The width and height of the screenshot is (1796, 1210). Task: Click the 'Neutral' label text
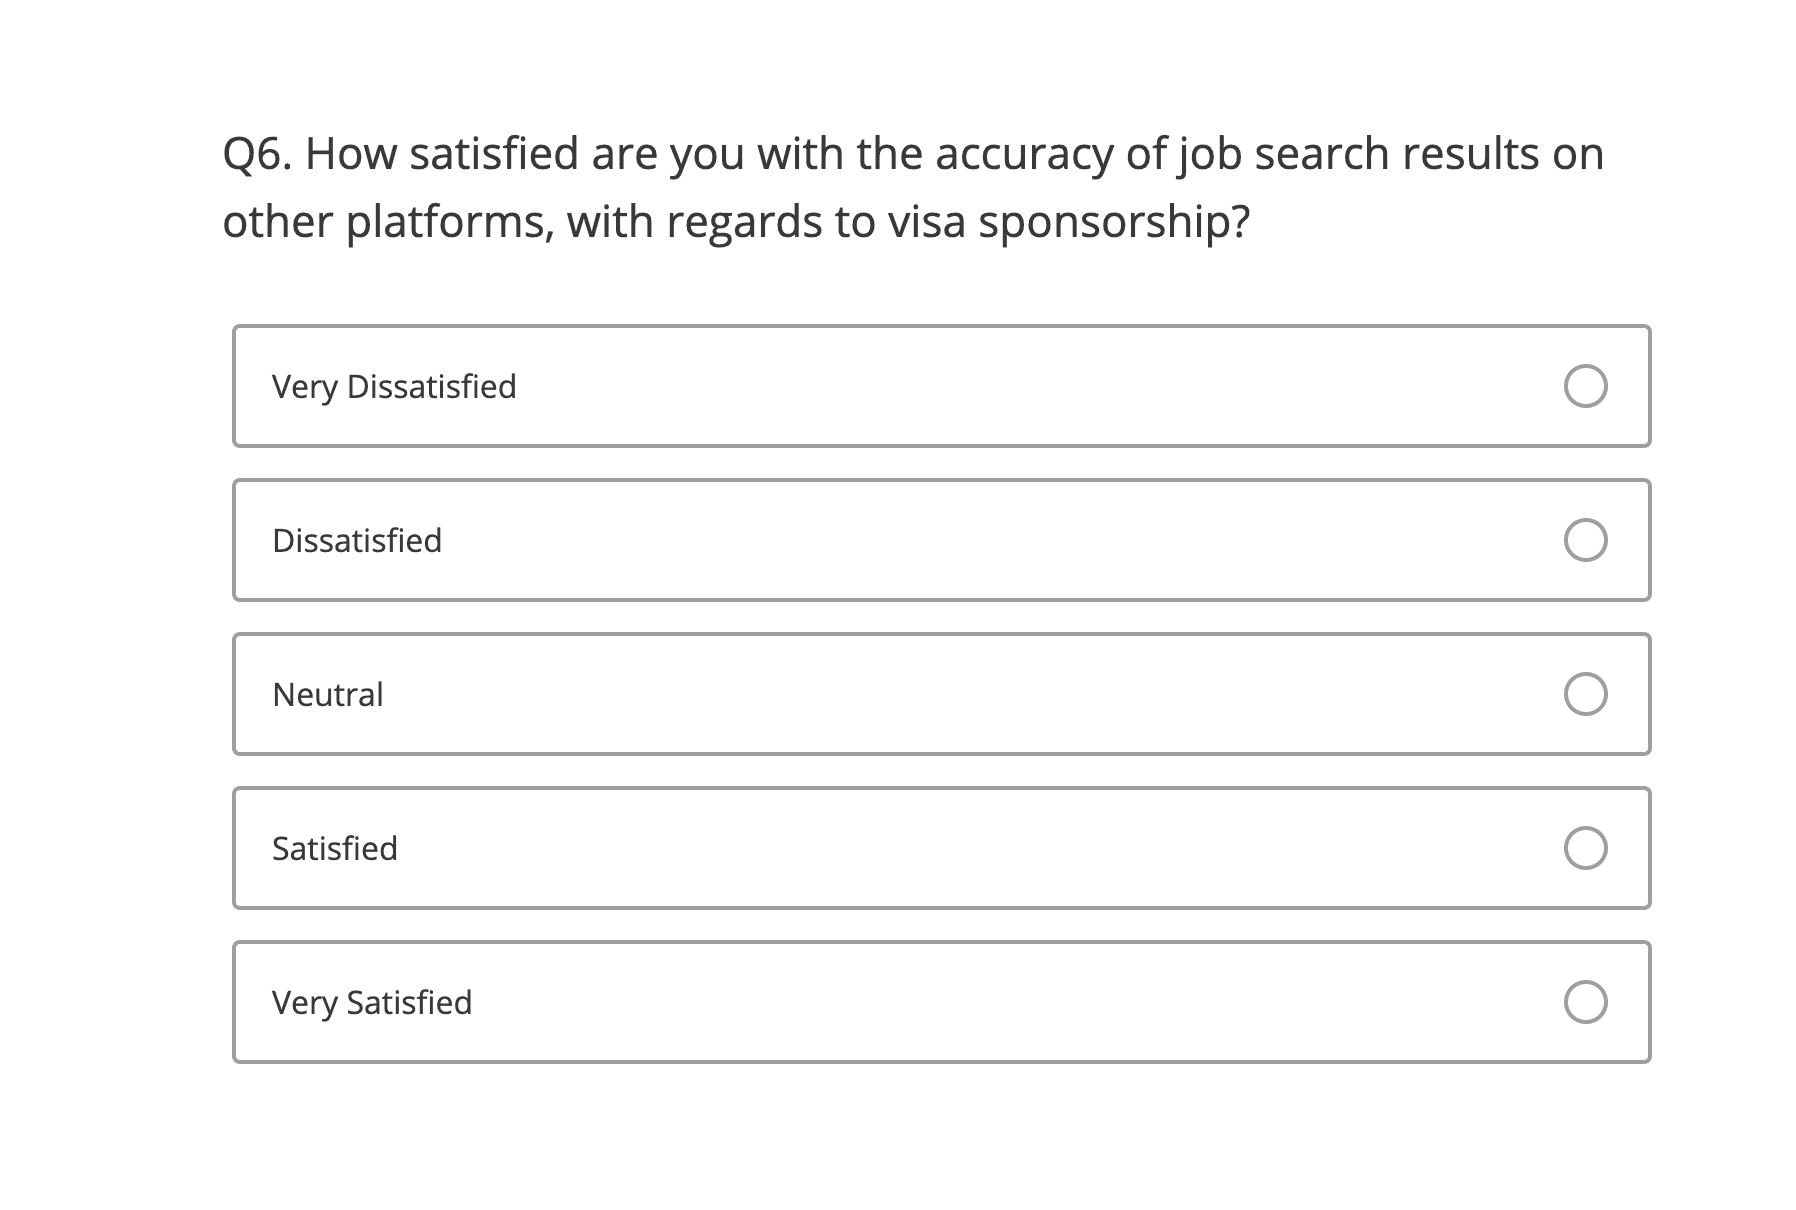point(328,694)
